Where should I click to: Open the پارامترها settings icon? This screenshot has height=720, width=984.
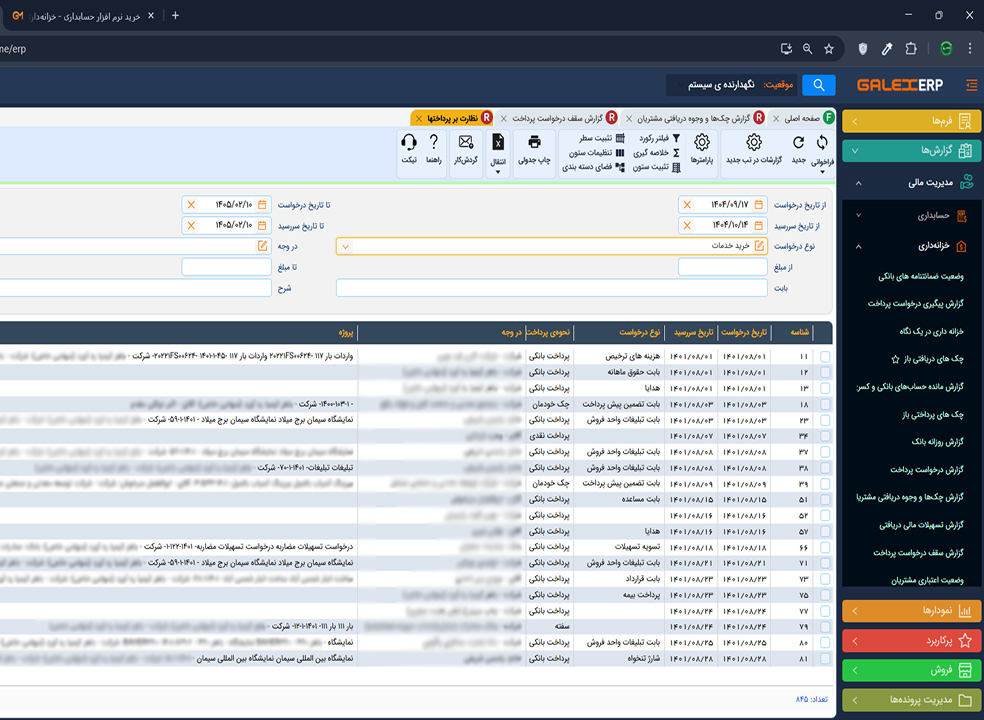(x=702, y=142)
